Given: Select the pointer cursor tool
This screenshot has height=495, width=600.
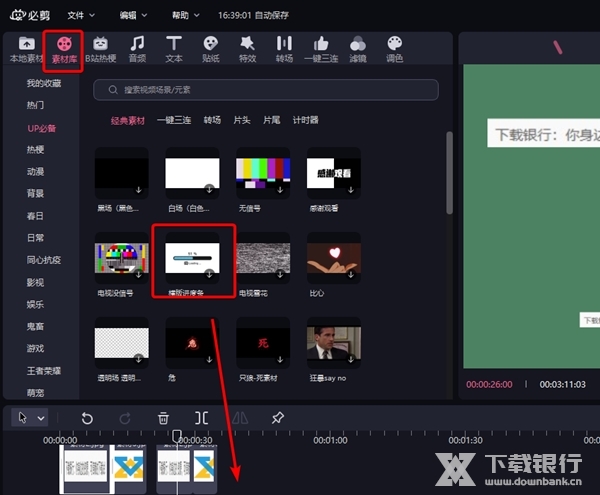Looking at the screenshot, I should click(23, 418).
